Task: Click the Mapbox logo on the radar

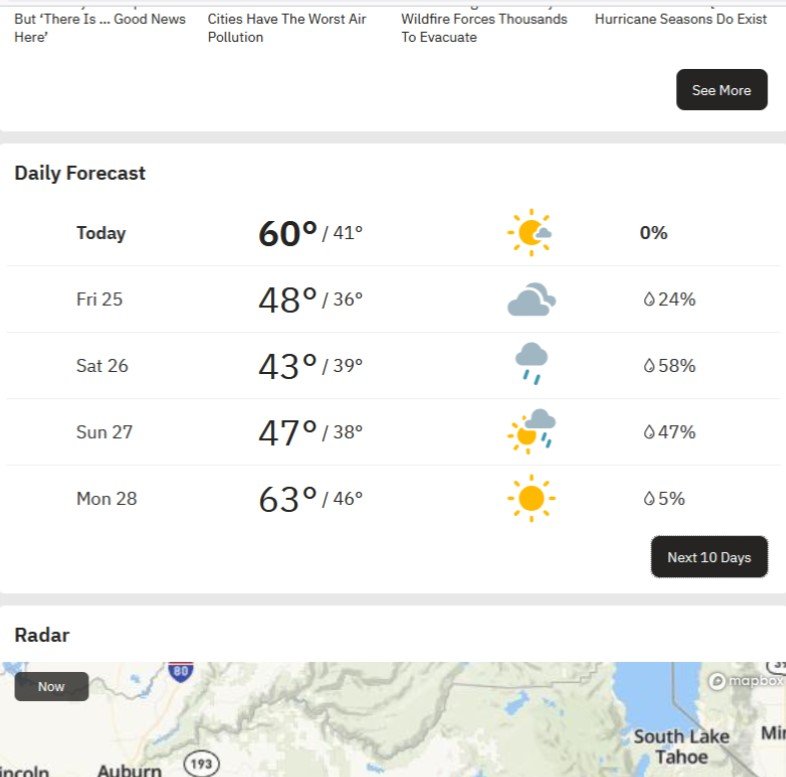Action: click(x=745, y=681)
